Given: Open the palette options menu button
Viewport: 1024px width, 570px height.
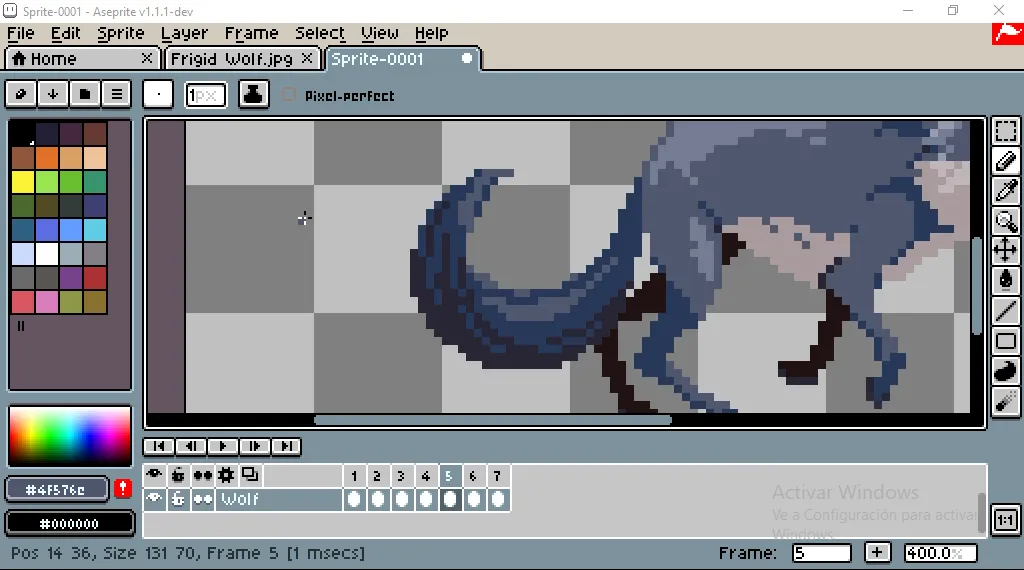Looking at the screenshot, I should coord(117,95).
